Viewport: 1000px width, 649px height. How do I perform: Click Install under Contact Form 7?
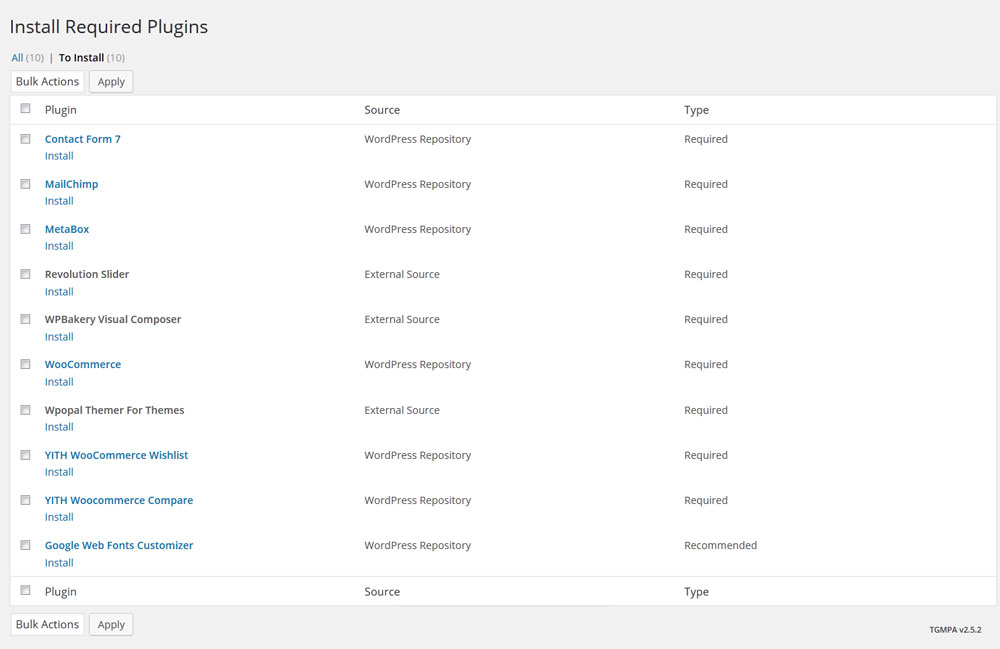click(59, 156)
